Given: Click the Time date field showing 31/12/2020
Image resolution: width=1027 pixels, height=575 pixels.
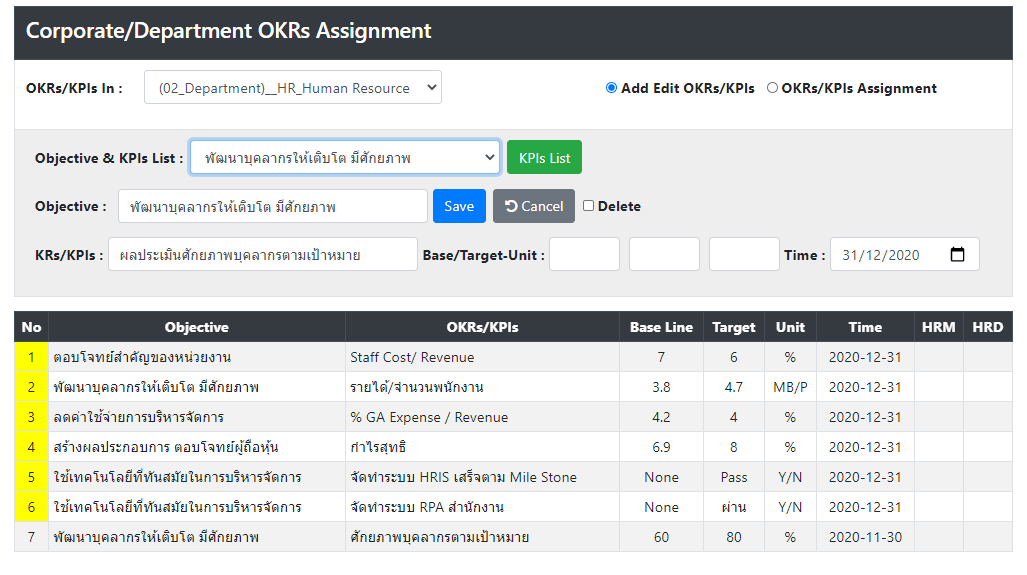Looking at the screenshot, I should click(905, 254).
